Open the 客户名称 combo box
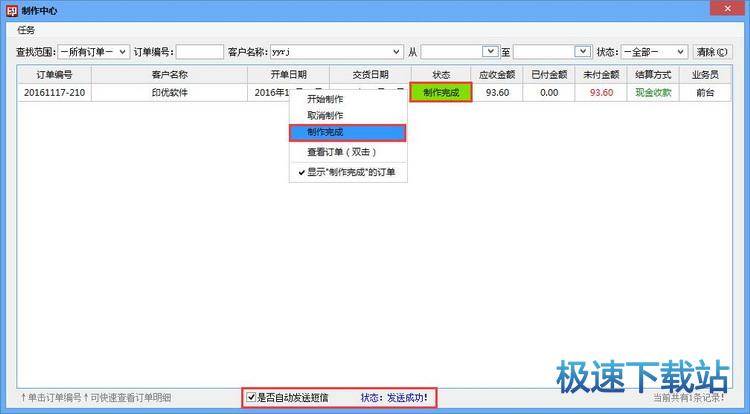 click(x=336, y=52)
